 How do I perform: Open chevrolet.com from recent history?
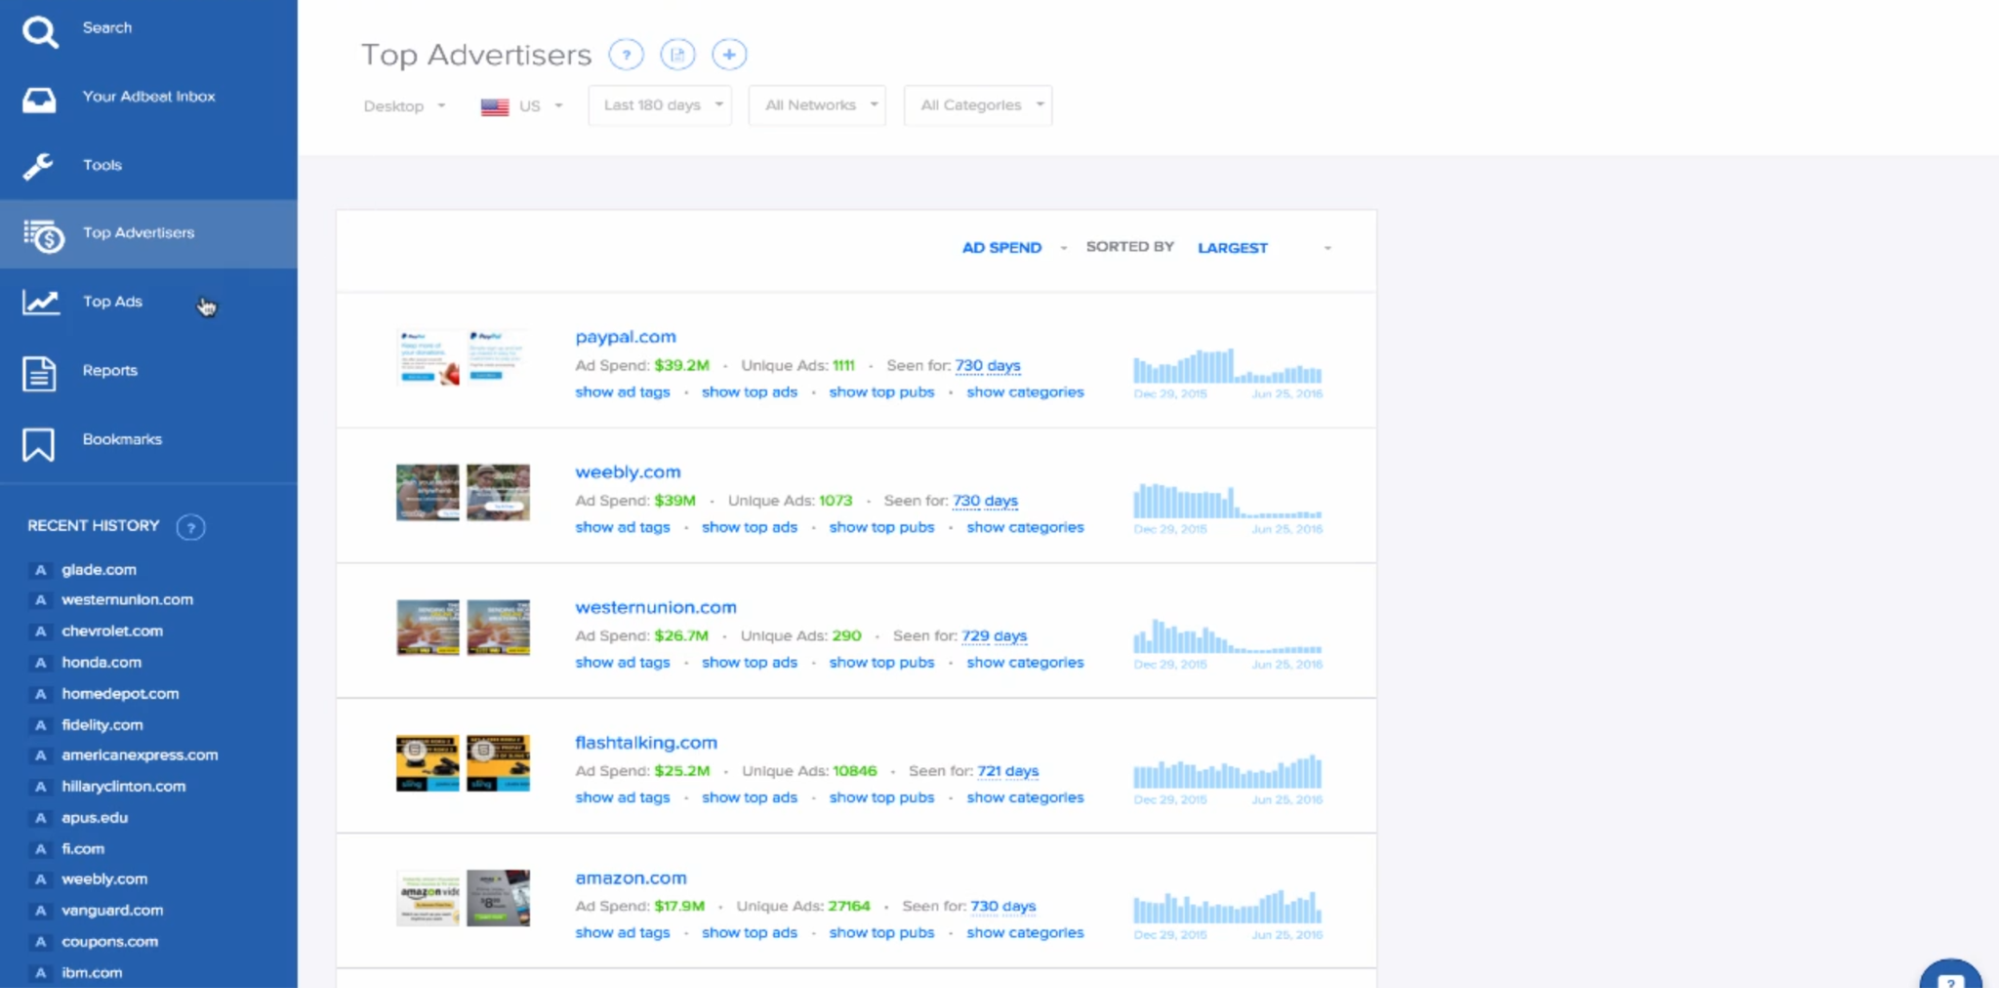(112, 631)
